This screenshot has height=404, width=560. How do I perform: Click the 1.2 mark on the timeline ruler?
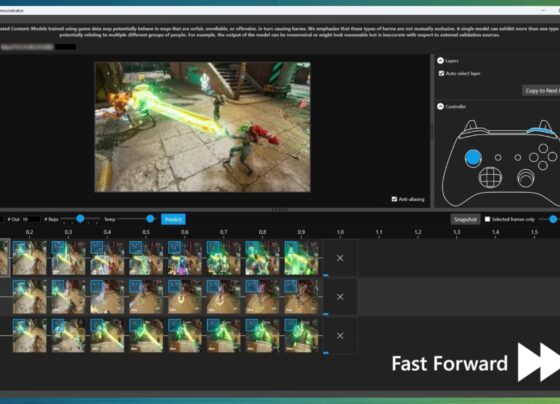[418, 232]
